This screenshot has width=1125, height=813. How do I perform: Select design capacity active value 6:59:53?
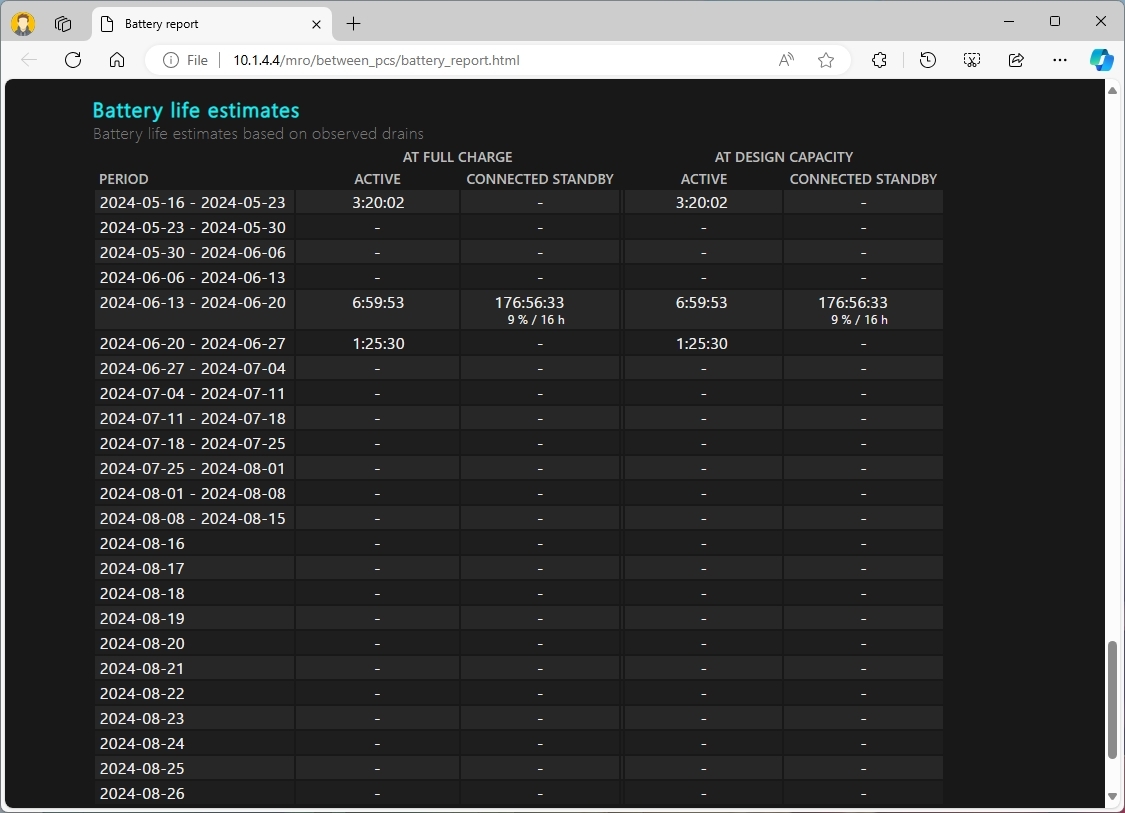pyautogui.click(x=702, y=302)
